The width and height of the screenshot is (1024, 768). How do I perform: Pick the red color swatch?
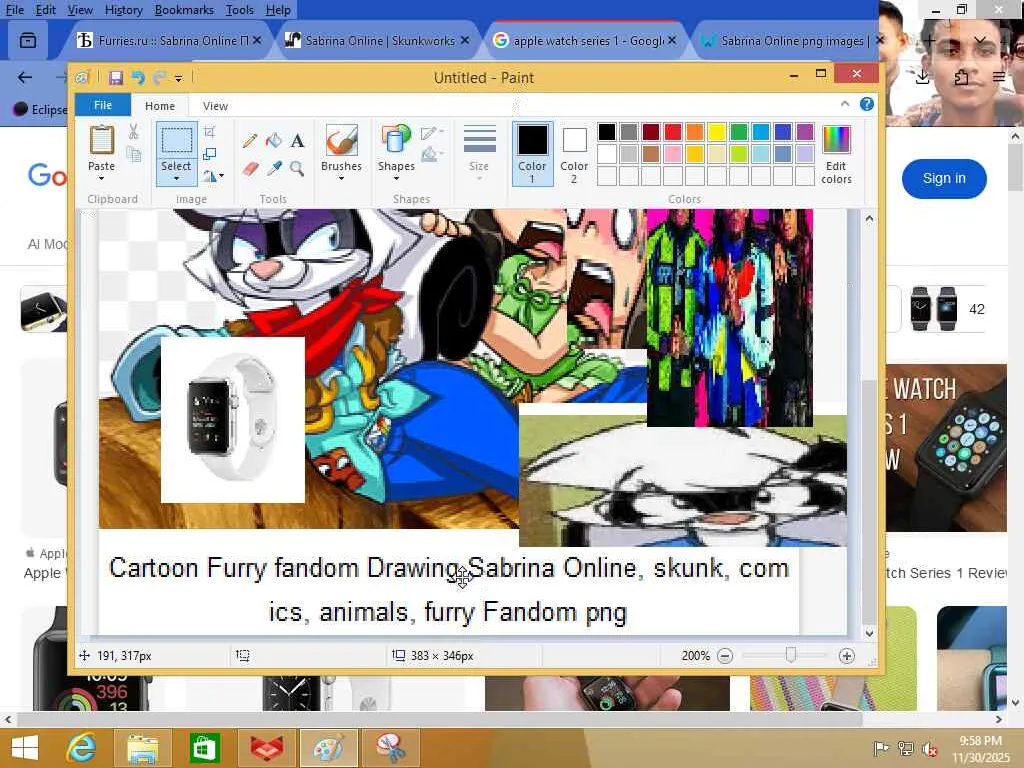tap(673, 132)
